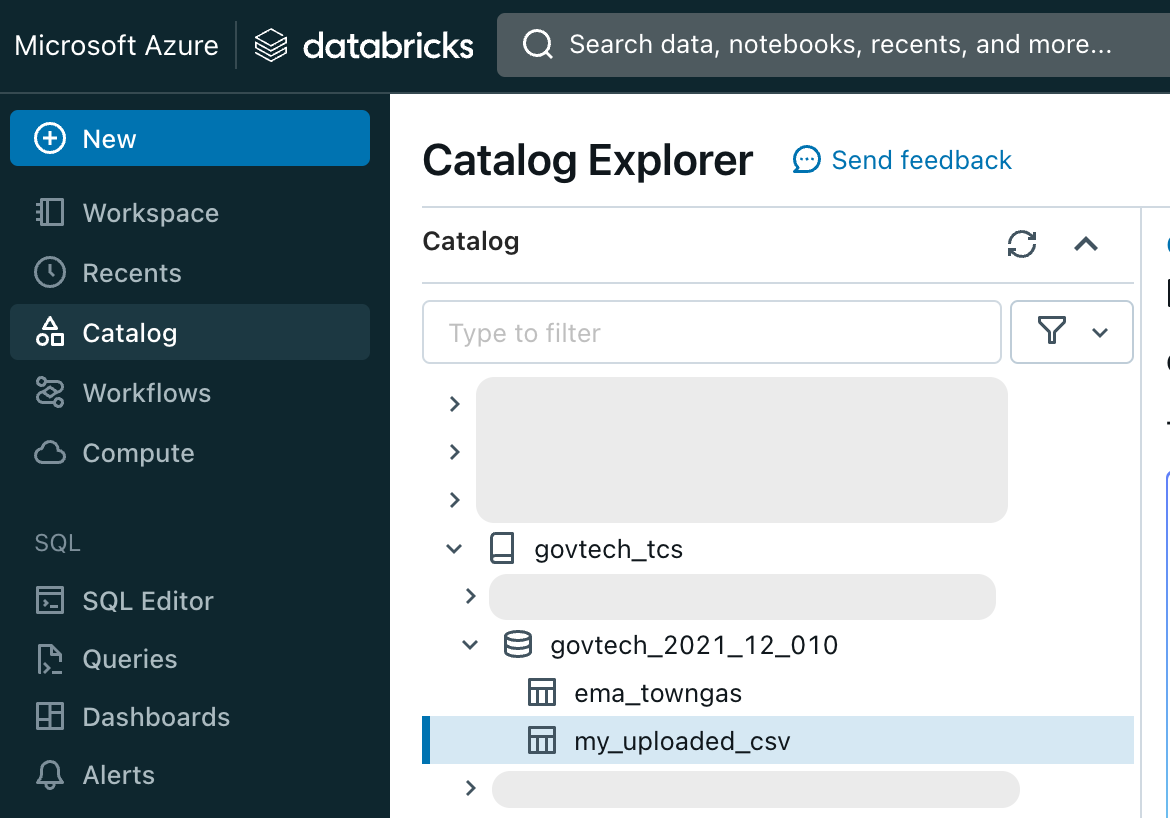
Task: Expand the first redacted catalog row
Action: pos(454,404)
